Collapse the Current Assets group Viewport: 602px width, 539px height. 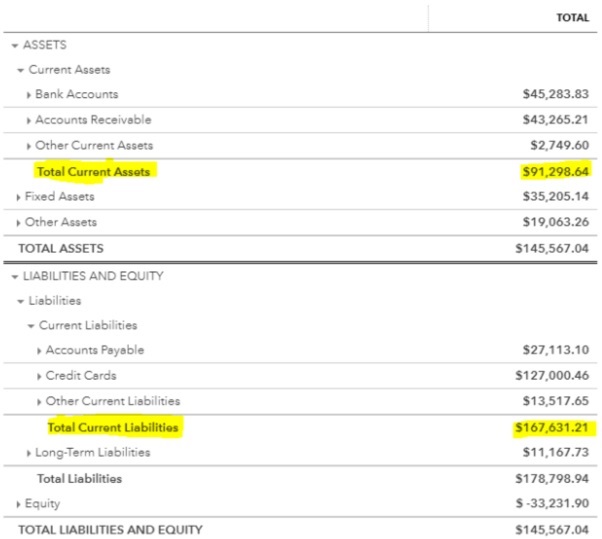pos(21,70)
